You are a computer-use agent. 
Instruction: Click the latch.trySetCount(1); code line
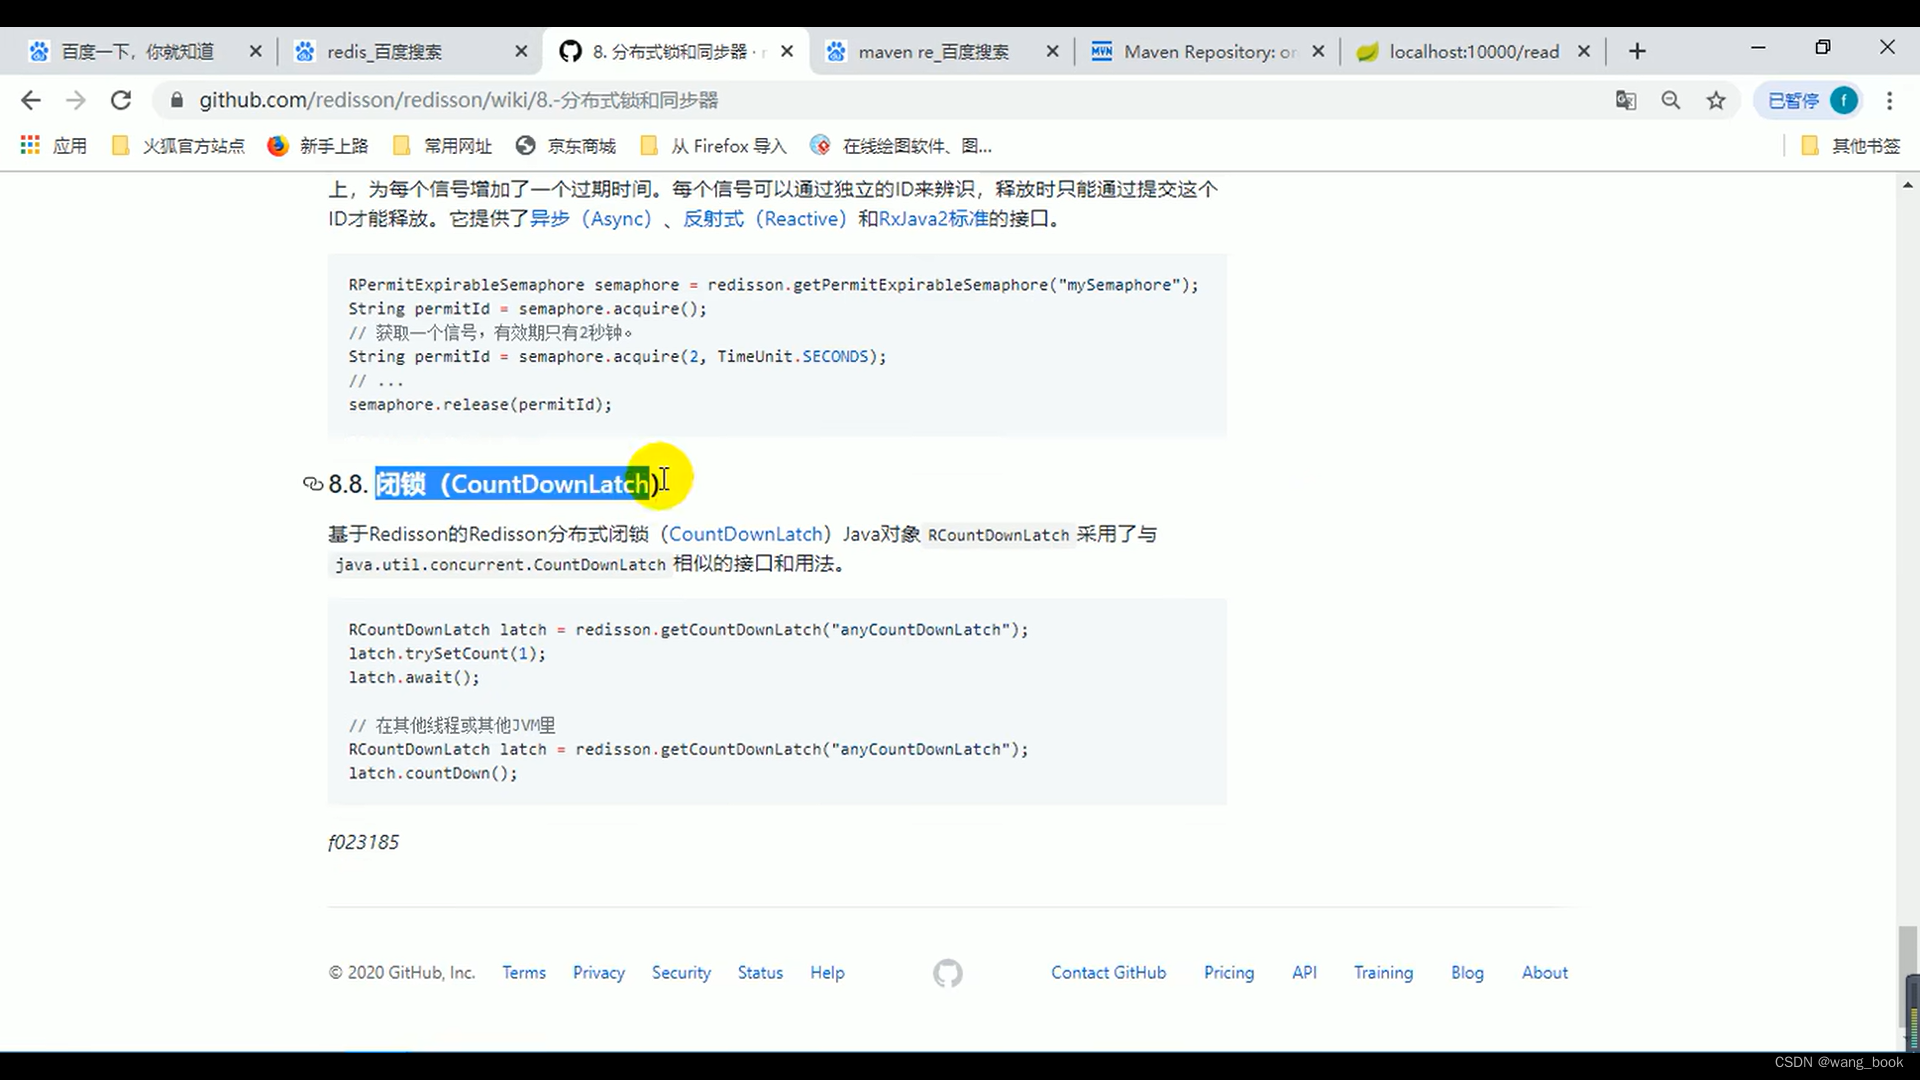pos(447,653)
